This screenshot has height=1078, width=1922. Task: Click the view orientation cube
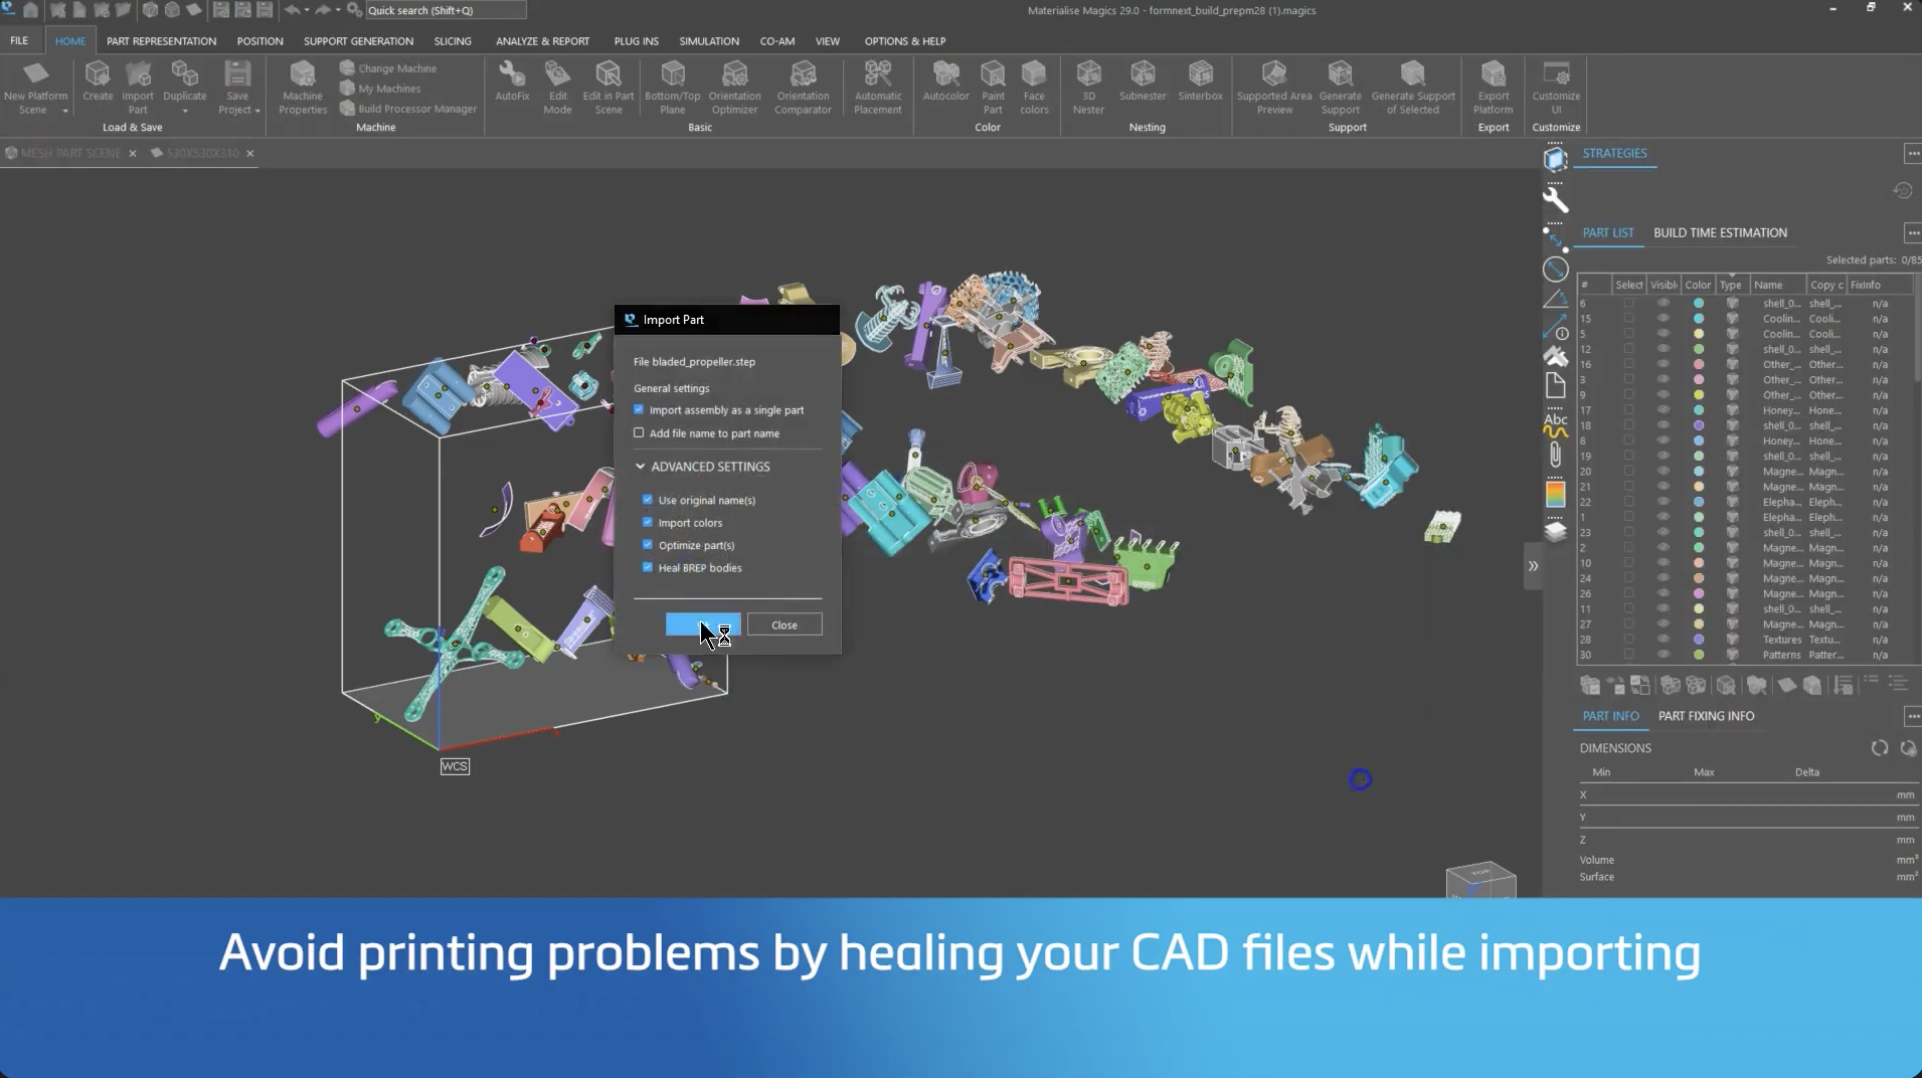click(x=1481, y=879)
